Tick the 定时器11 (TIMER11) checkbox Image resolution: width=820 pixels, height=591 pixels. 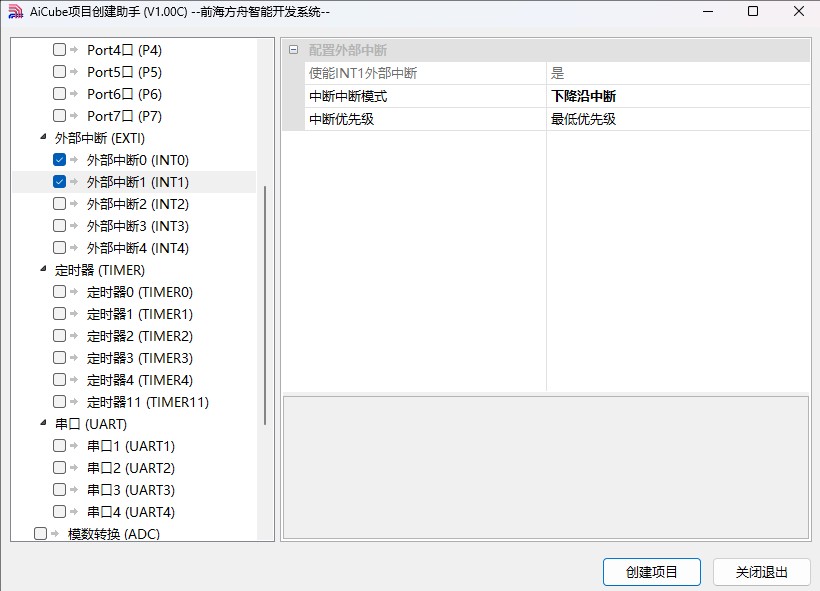coord(60,401)
